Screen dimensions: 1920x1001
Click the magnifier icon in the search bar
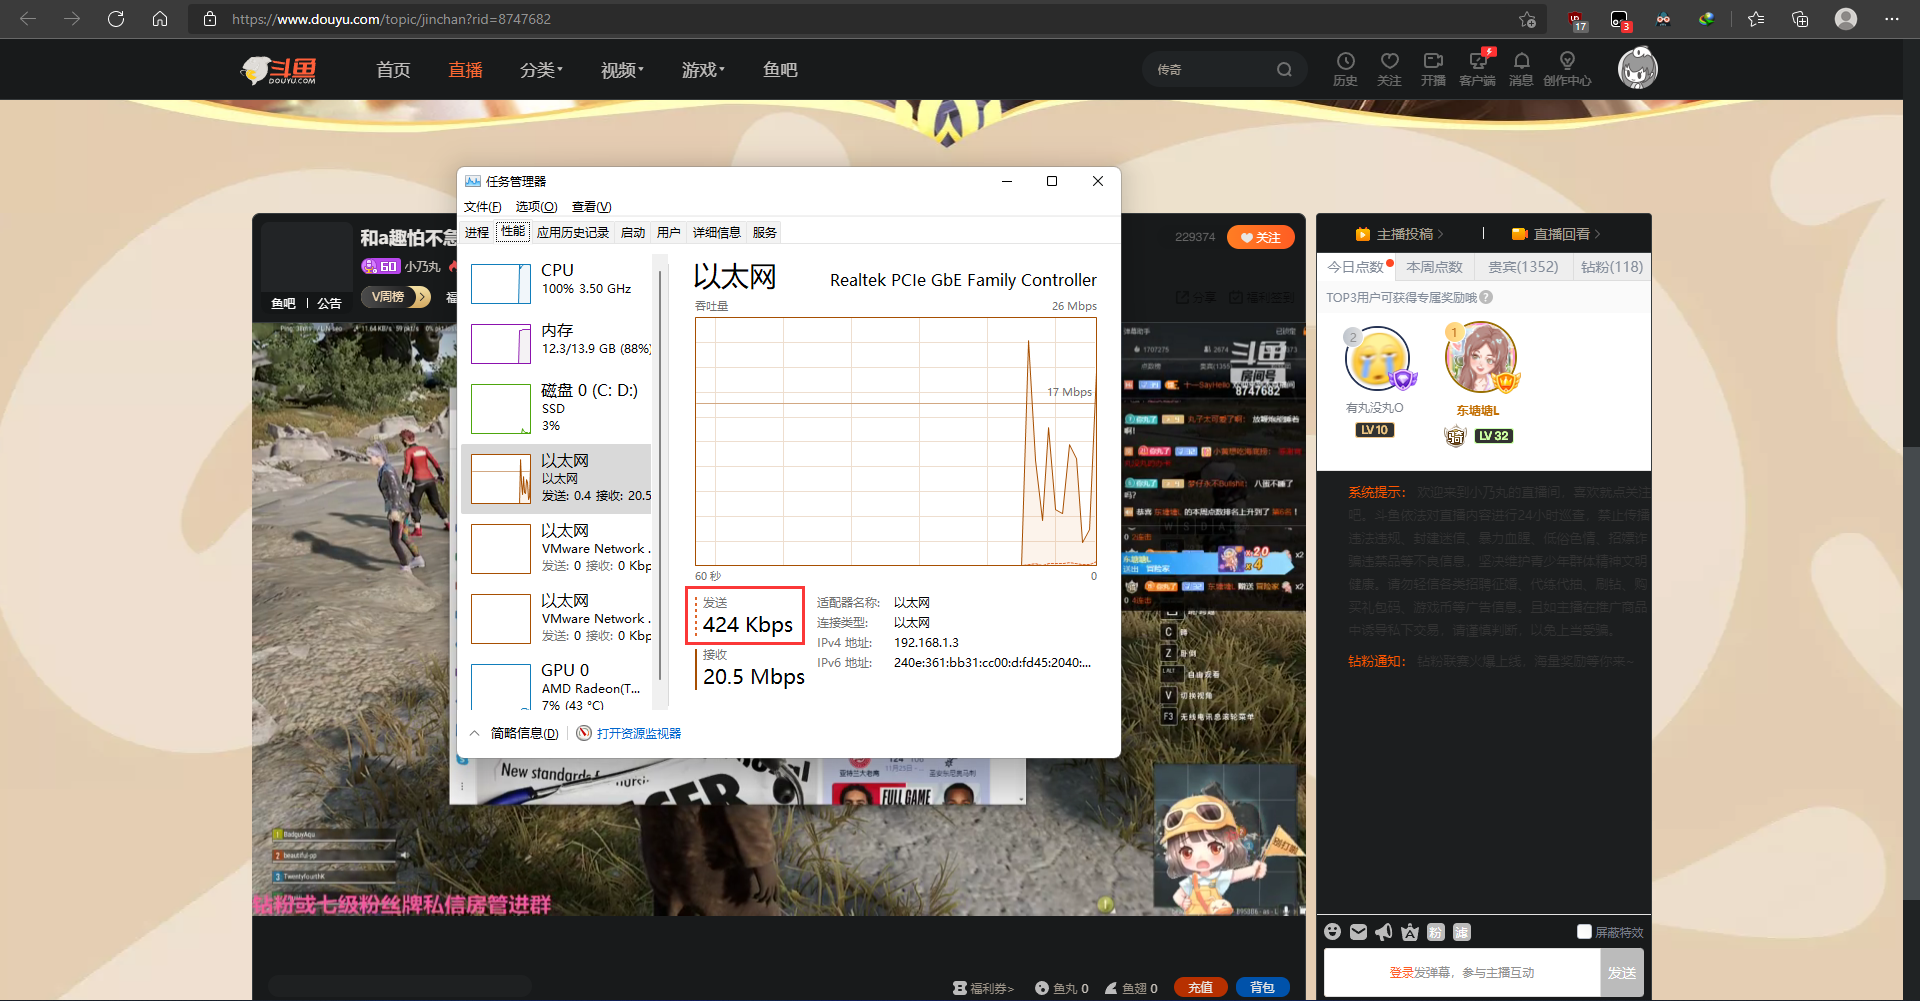(1286, 69)
